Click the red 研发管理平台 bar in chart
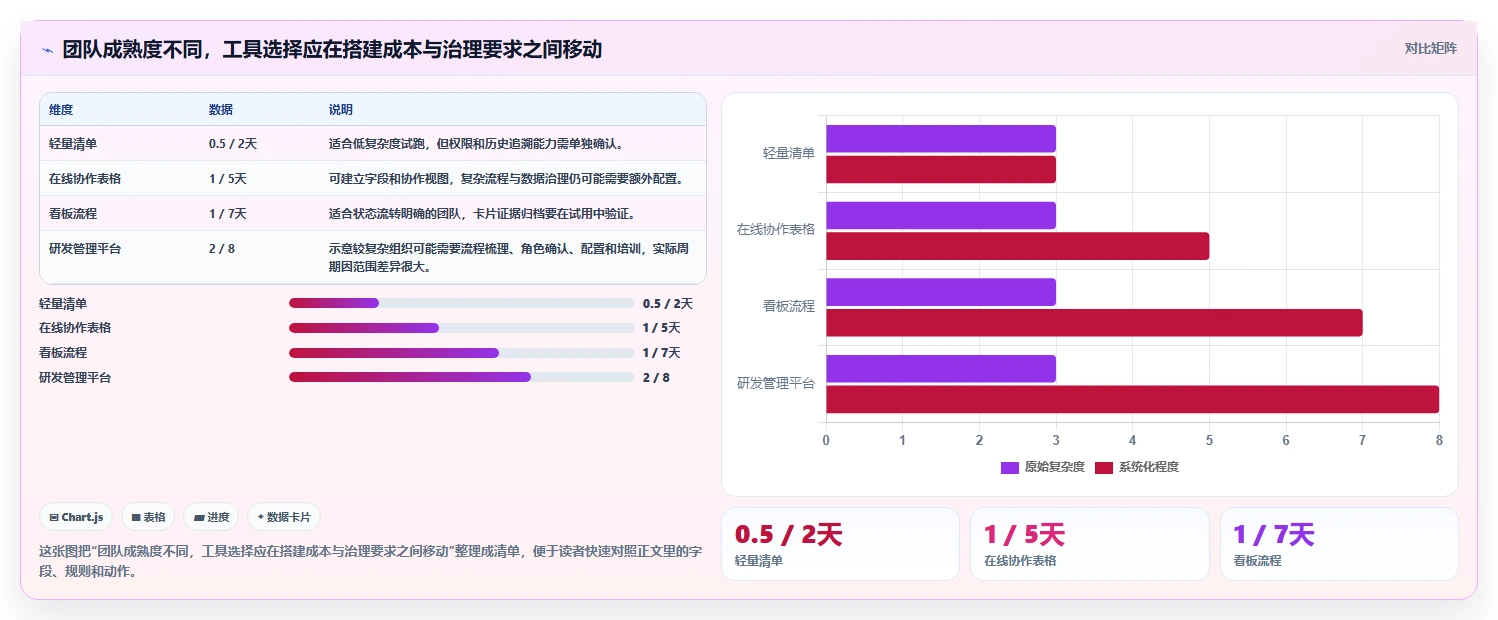 [1133, 399]
